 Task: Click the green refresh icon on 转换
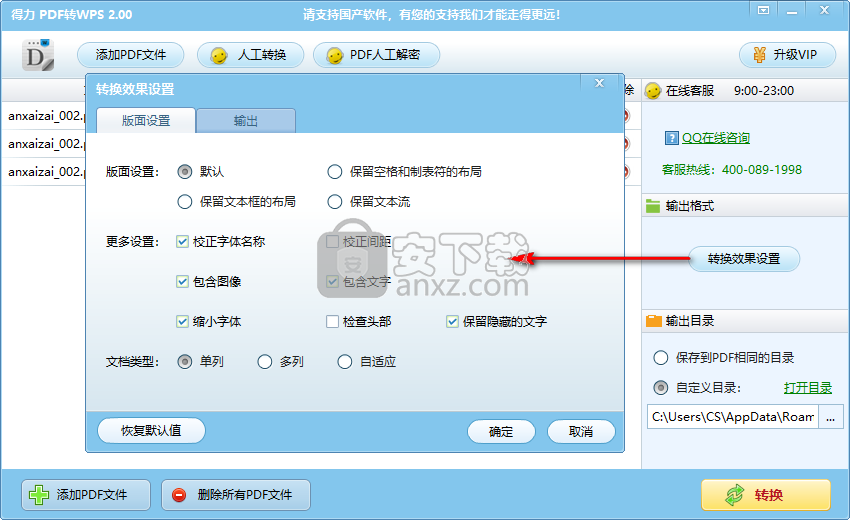(x=735, y=495)
